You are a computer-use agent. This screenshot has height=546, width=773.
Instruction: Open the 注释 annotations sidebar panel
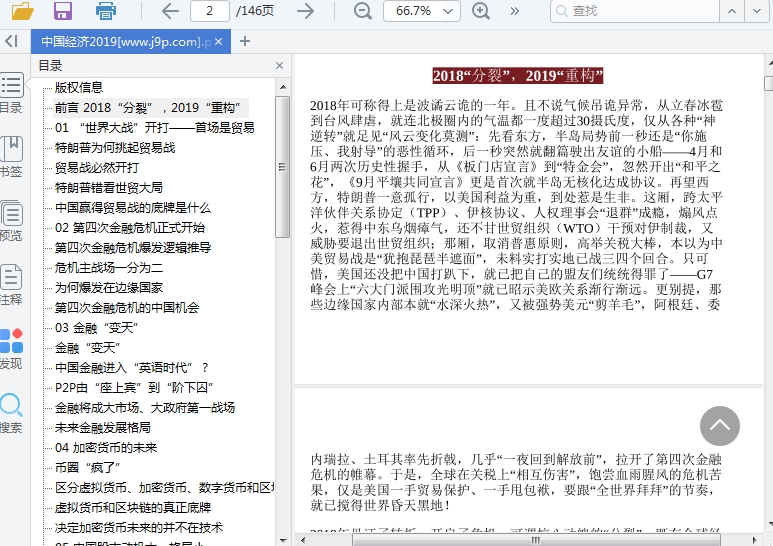(11, 285)
